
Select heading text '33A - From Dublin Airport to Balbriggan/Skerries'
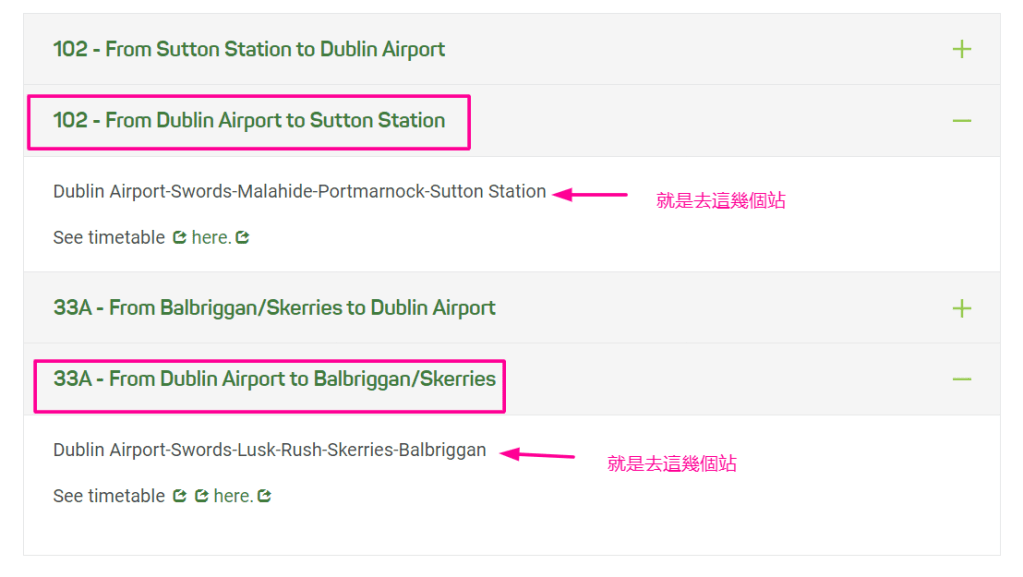(274, 379)
